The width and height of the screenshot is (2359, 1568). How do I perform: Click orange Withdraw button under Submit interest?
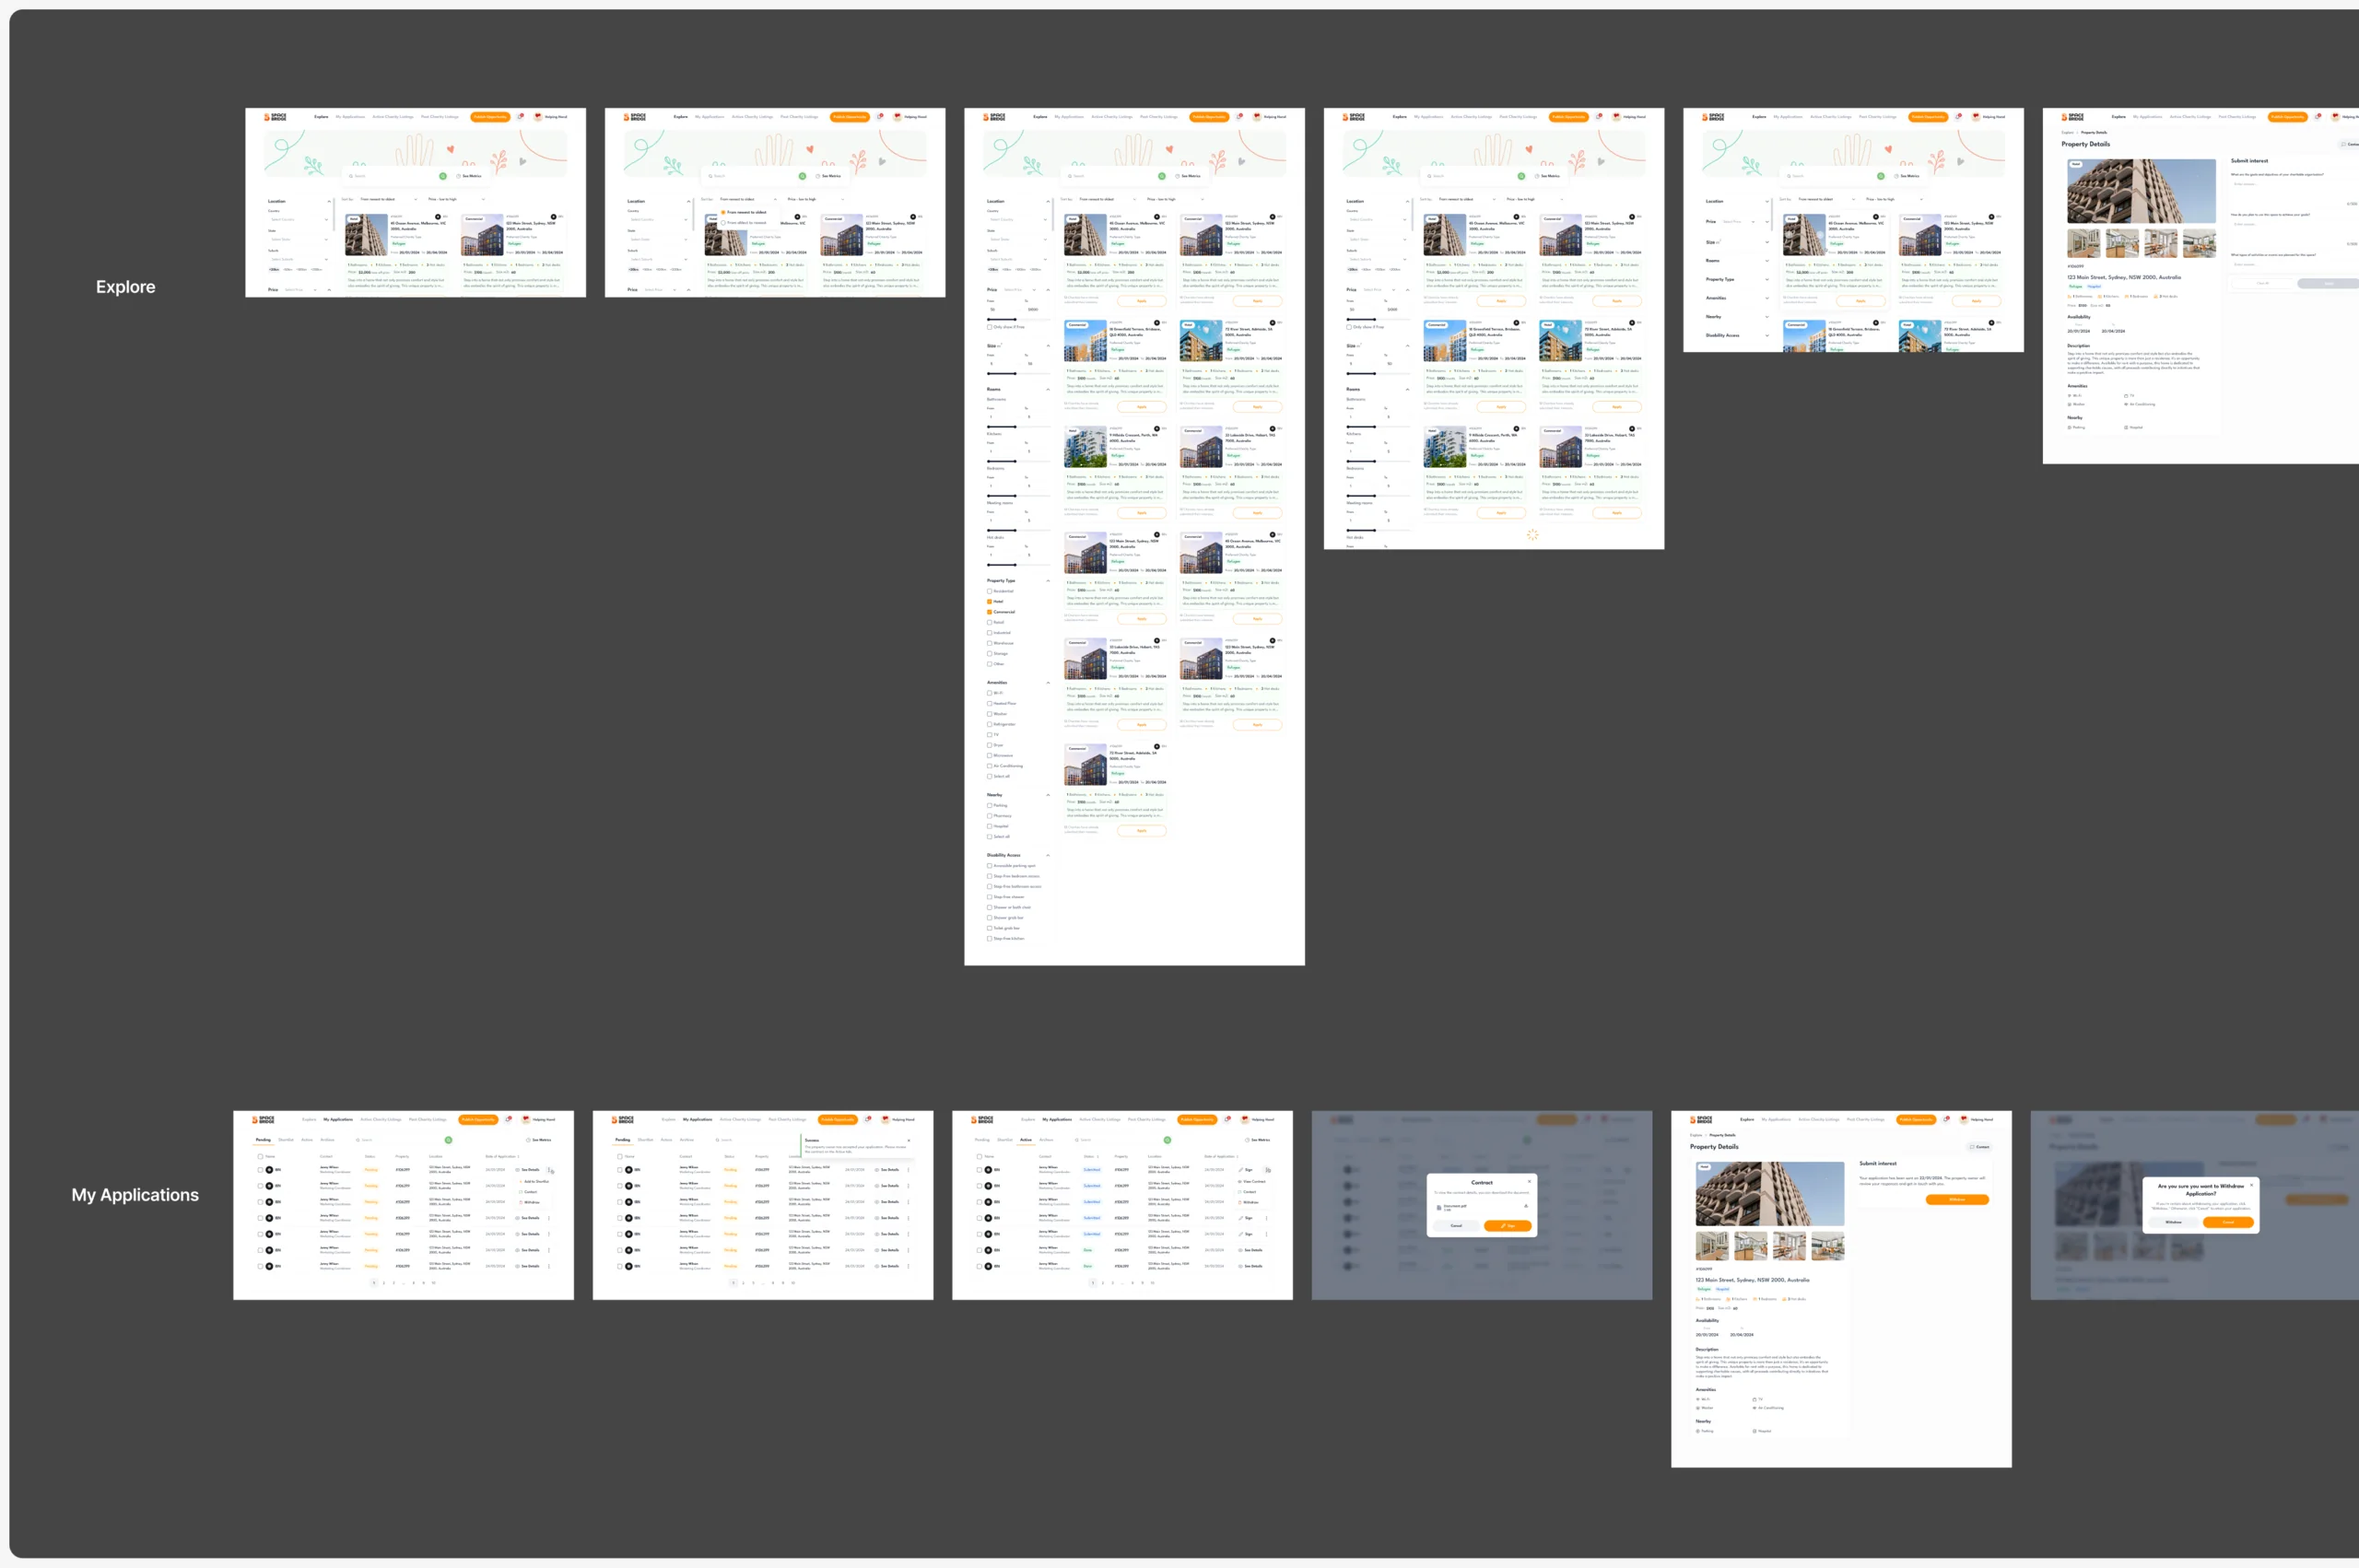(x=1957, y=1199)
